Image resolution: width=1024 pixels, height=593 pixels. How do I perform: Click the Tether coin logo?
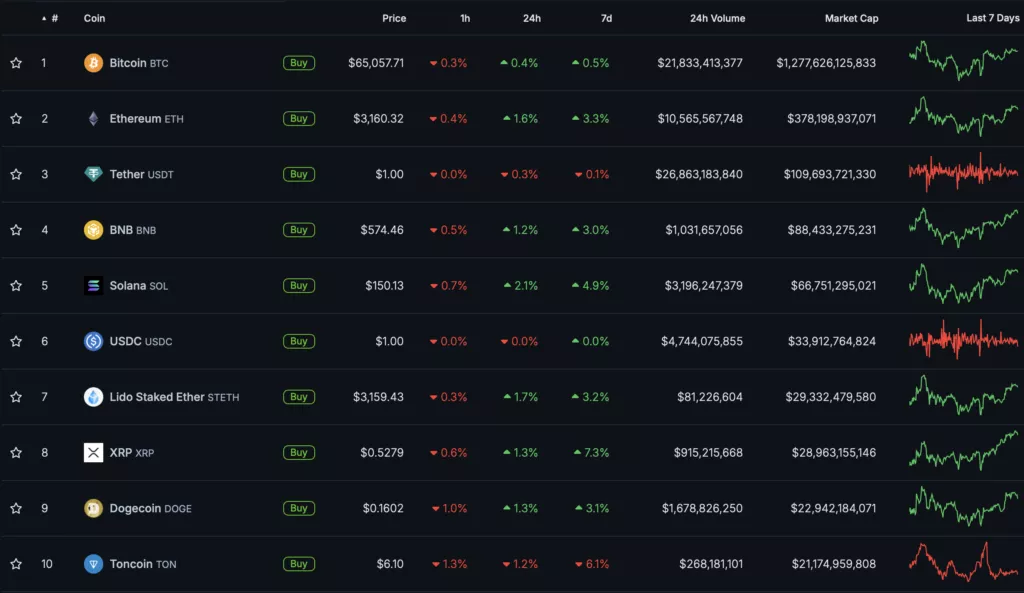point(93,174)
